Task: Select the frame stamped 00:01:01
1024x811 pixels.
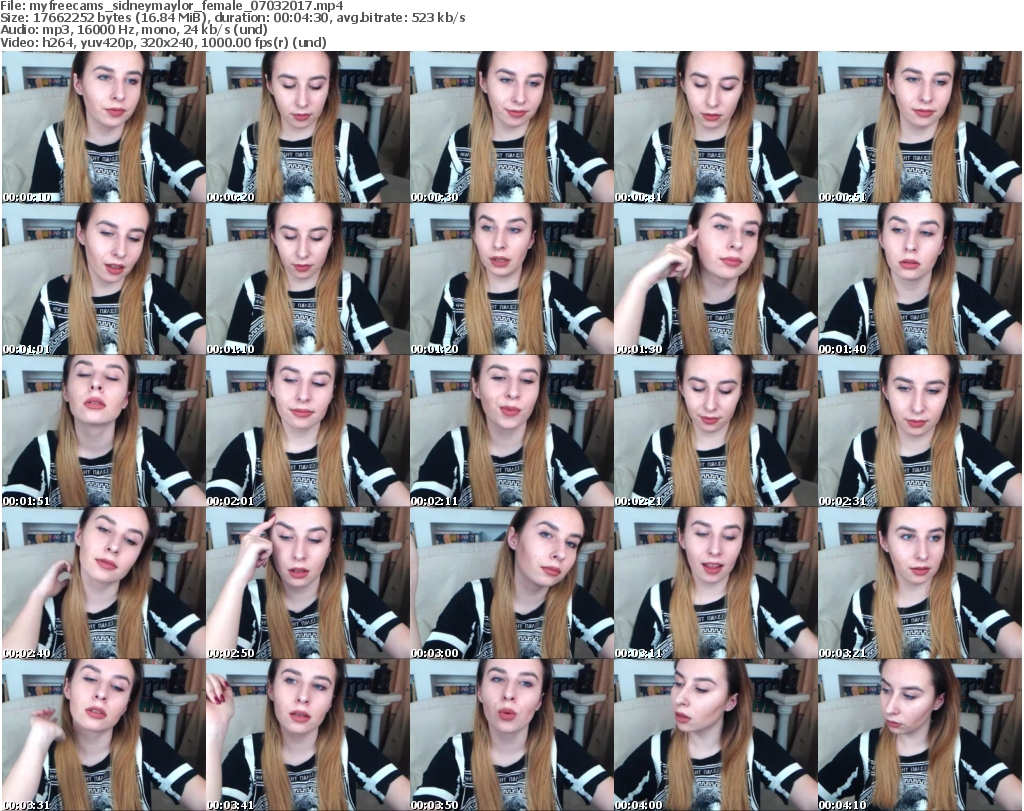Action: (x=103, y=279)
